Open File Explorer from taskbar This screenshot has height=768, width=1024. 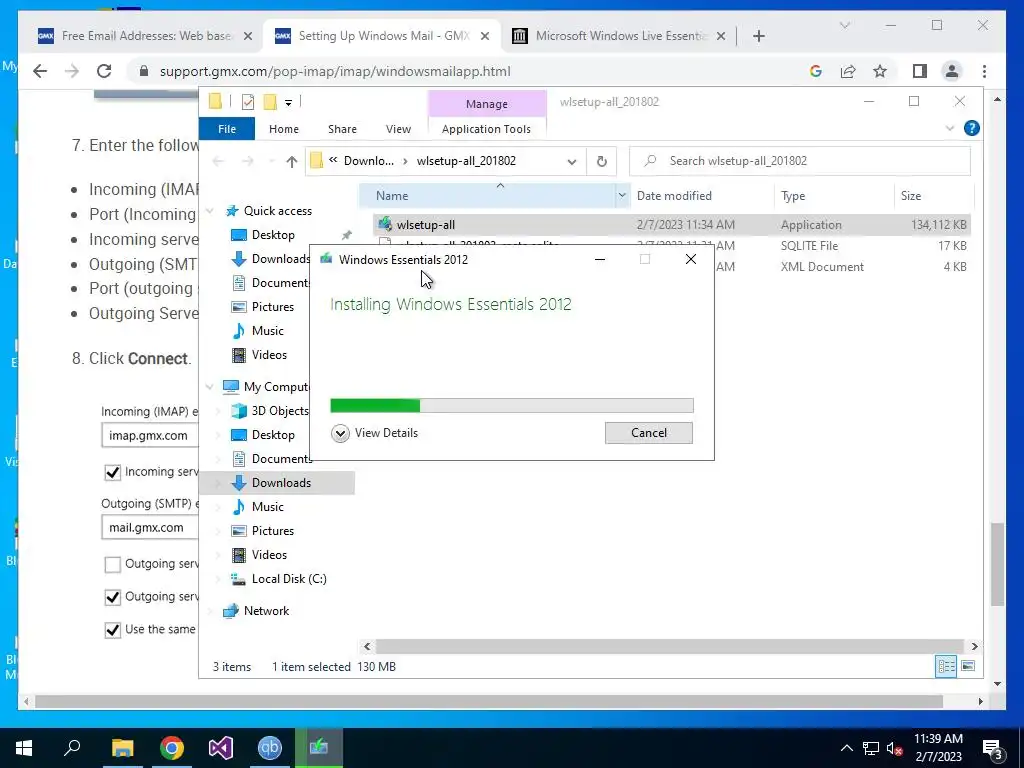pyautogui.click(x=122, y=748)
